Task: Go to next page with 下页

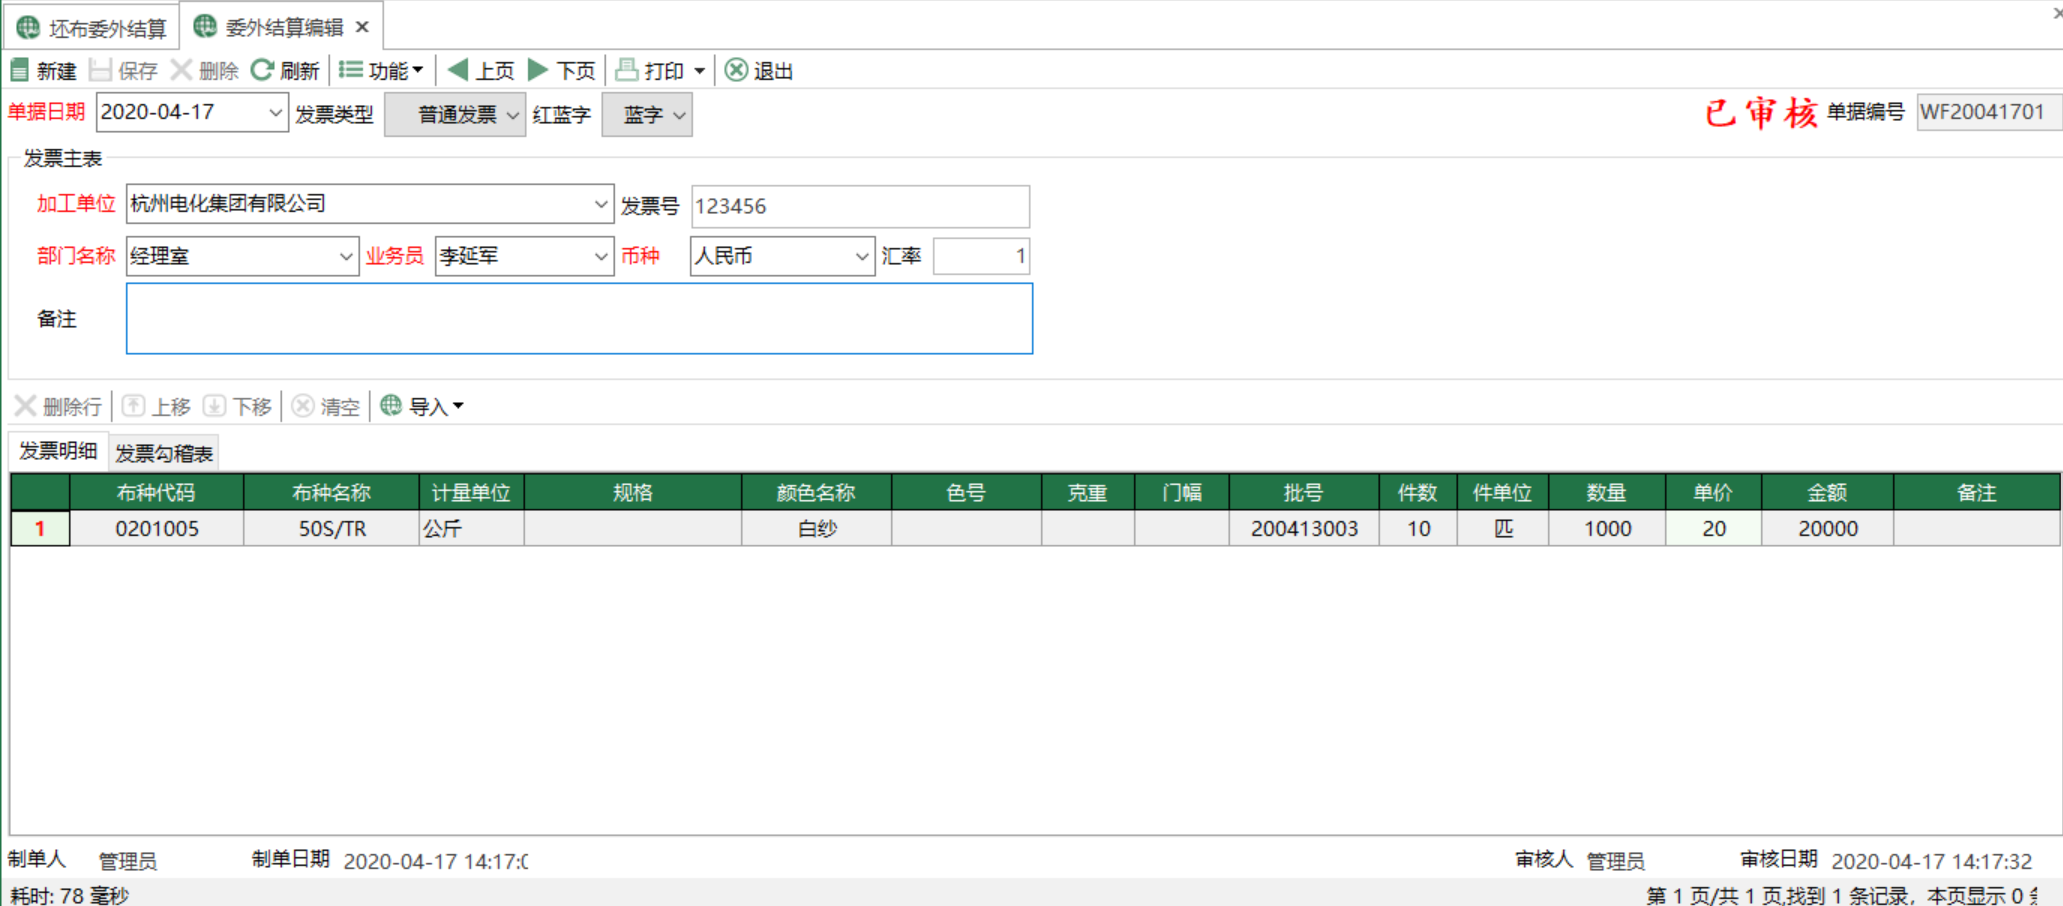Action: 561,70
